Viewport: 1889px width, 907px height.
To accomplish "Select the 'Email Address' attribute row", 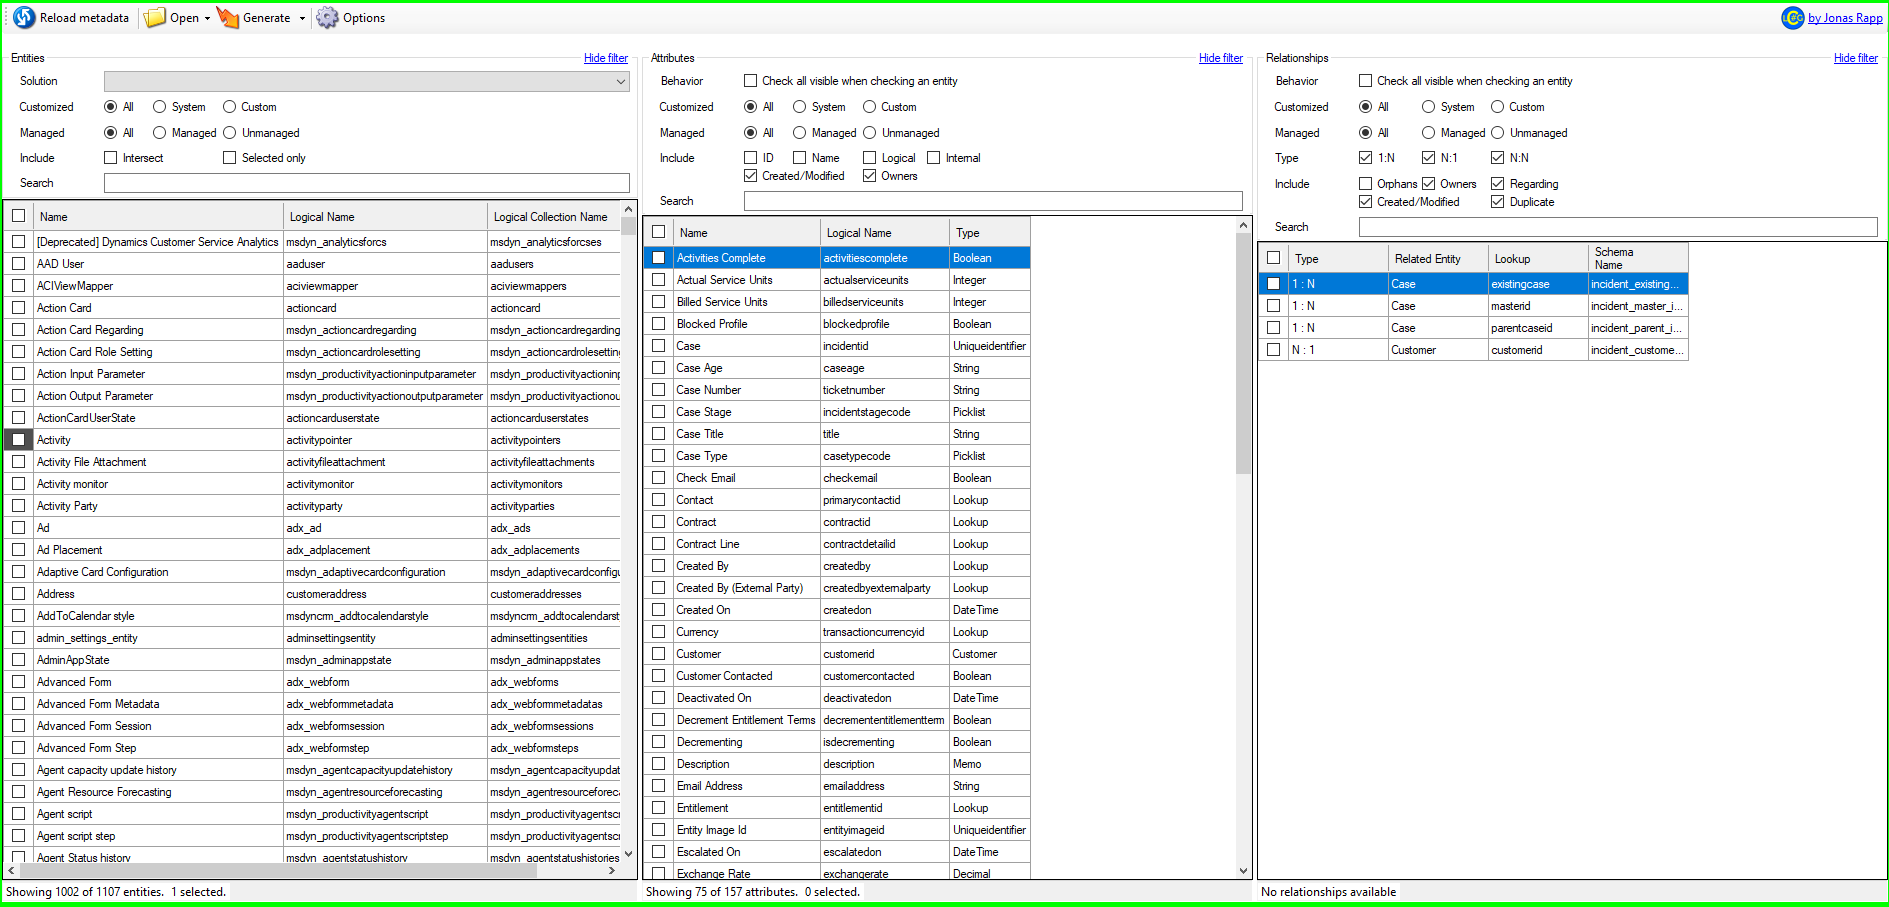I will tap(838, 786).
